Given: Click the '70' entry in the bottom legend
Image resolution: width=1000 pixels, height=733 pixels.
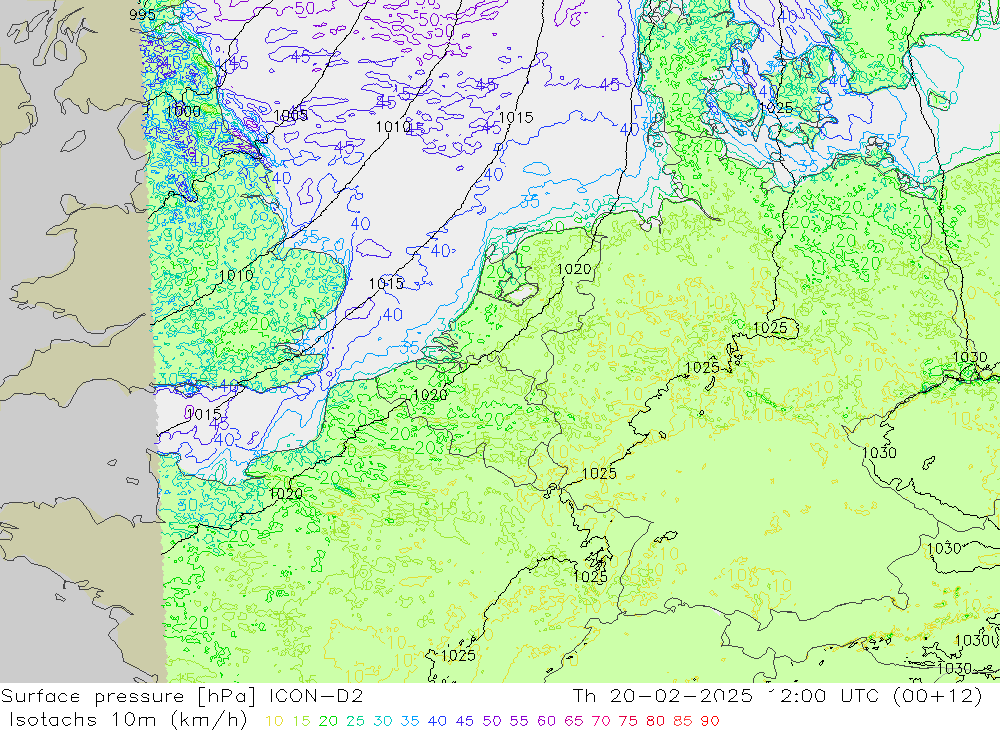Looking at the screenshot, I should pos(601,722).
